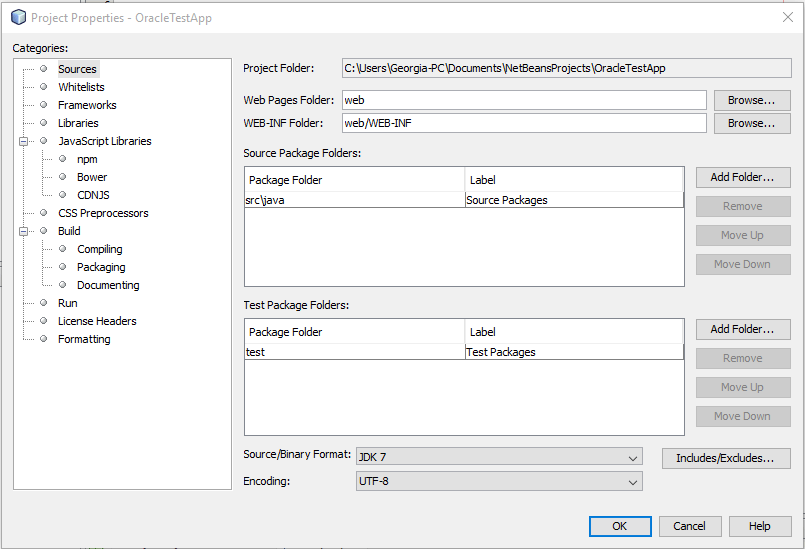Select the Packaging category
Image resolution: width=805 pixels, height=549 pixels.
101,267
